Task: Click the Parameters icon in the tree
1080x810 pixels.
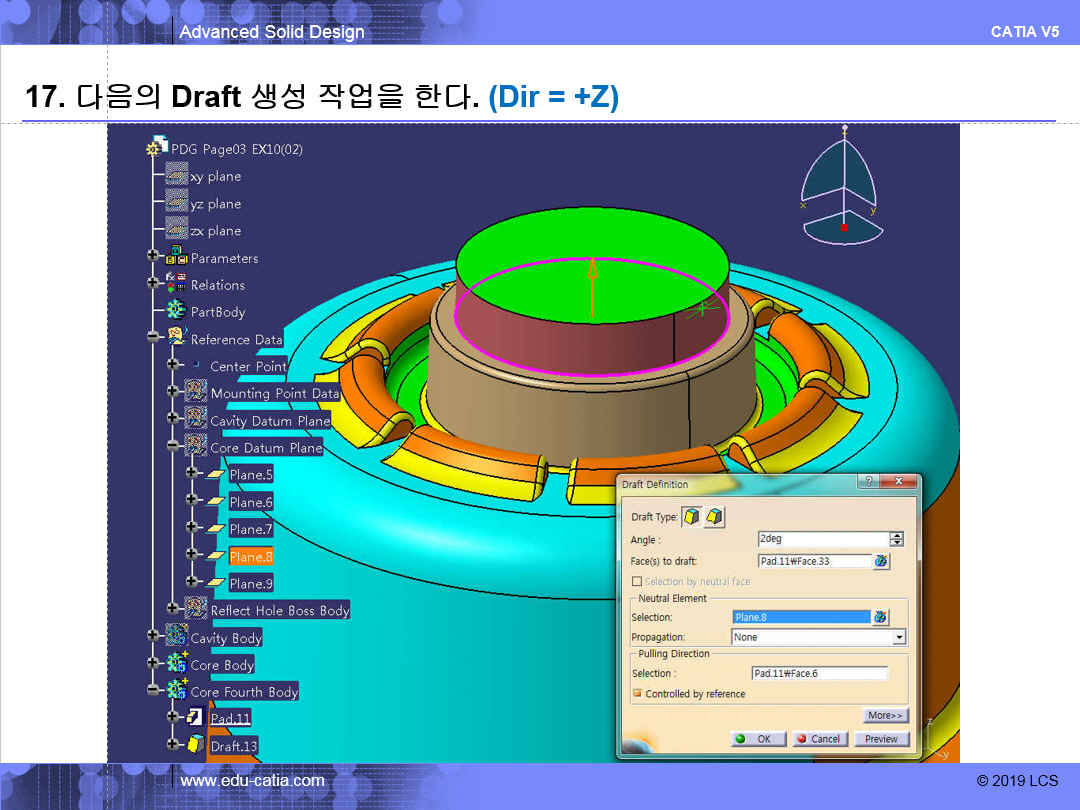Action: coord(177,257)
